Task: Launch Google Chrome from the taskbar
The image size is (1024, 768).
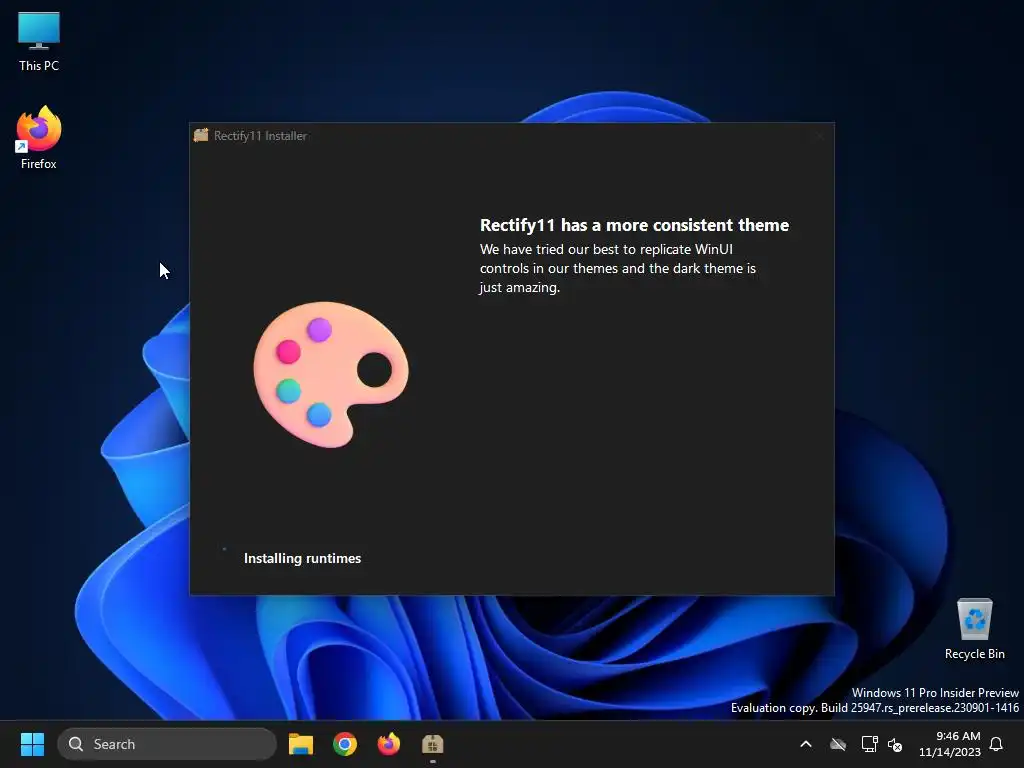Action: 345,744
